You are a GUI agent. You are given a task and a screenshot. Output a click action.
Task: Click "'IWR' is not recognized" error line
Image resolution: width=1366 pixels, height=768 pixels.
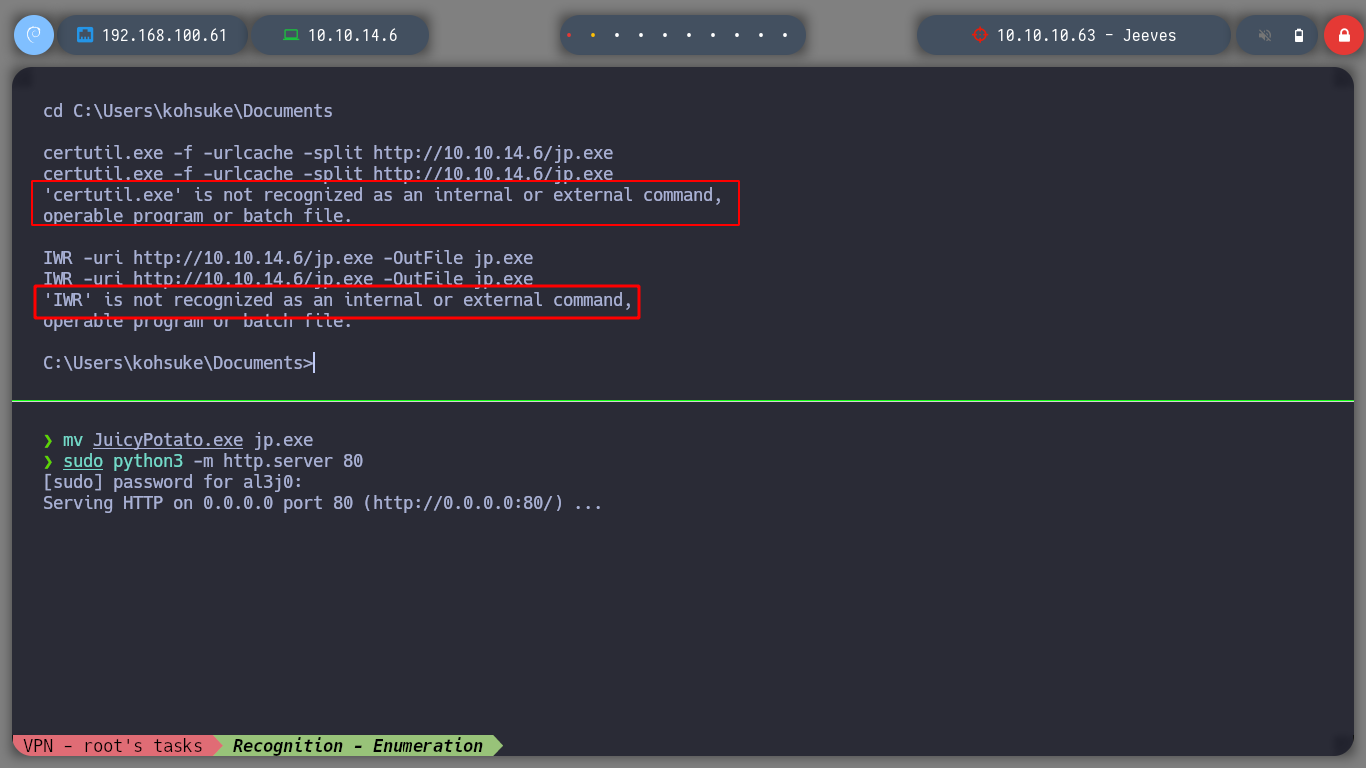pos(338,300)
